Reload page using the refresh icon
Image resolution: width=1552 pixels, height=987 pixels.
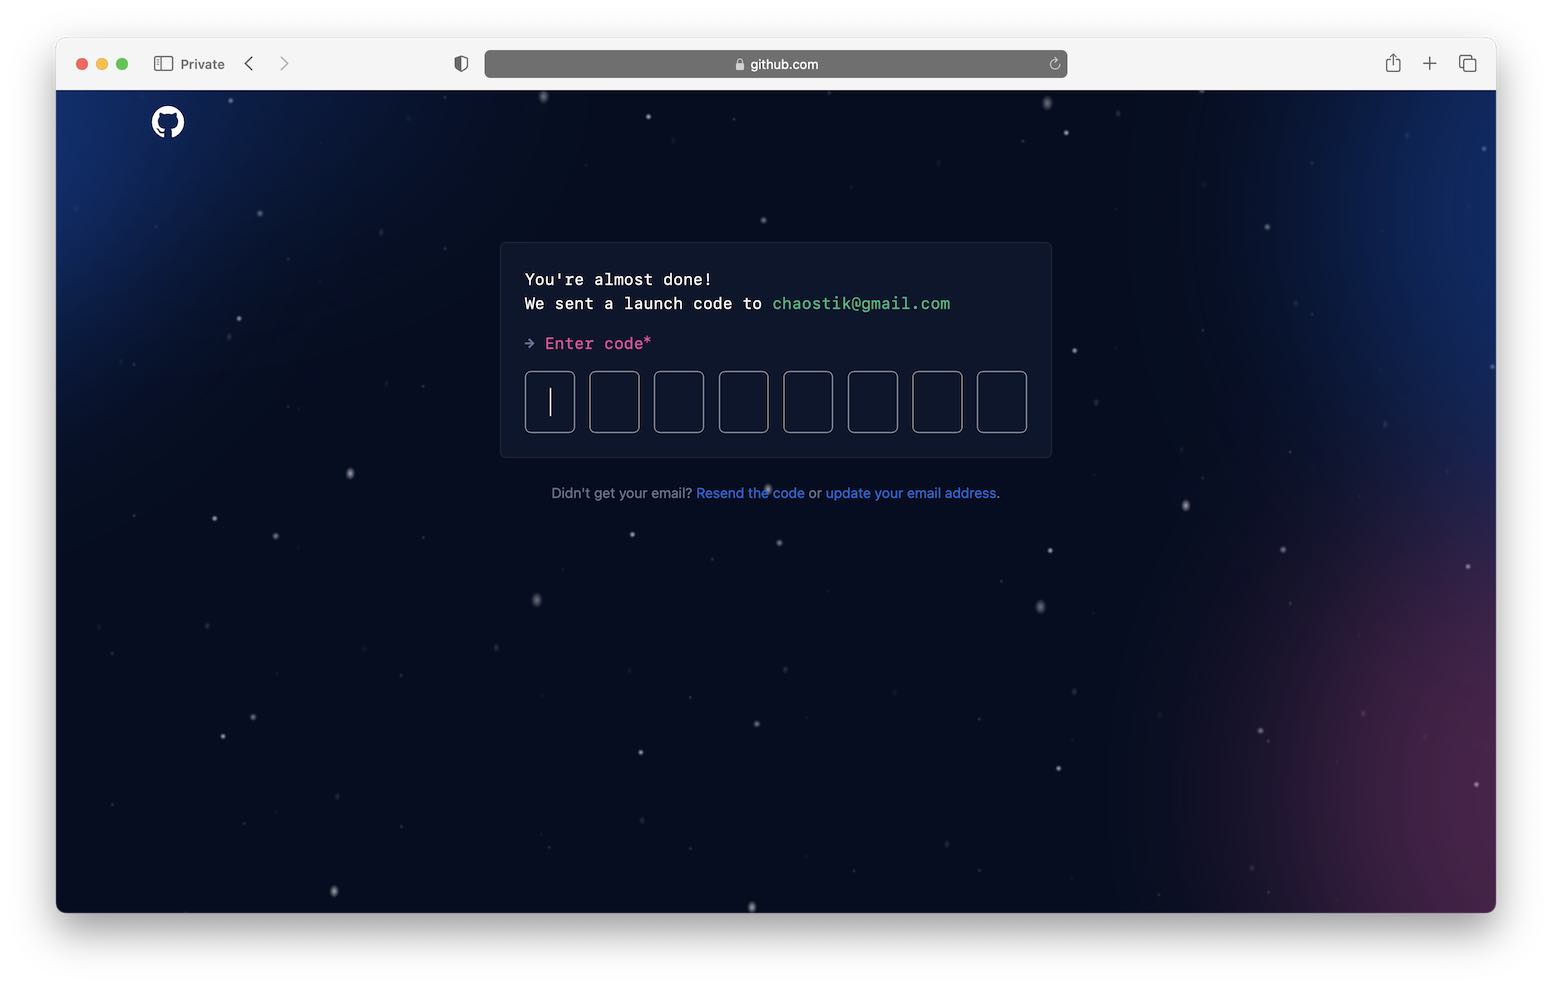click(x=1054, y=64)
